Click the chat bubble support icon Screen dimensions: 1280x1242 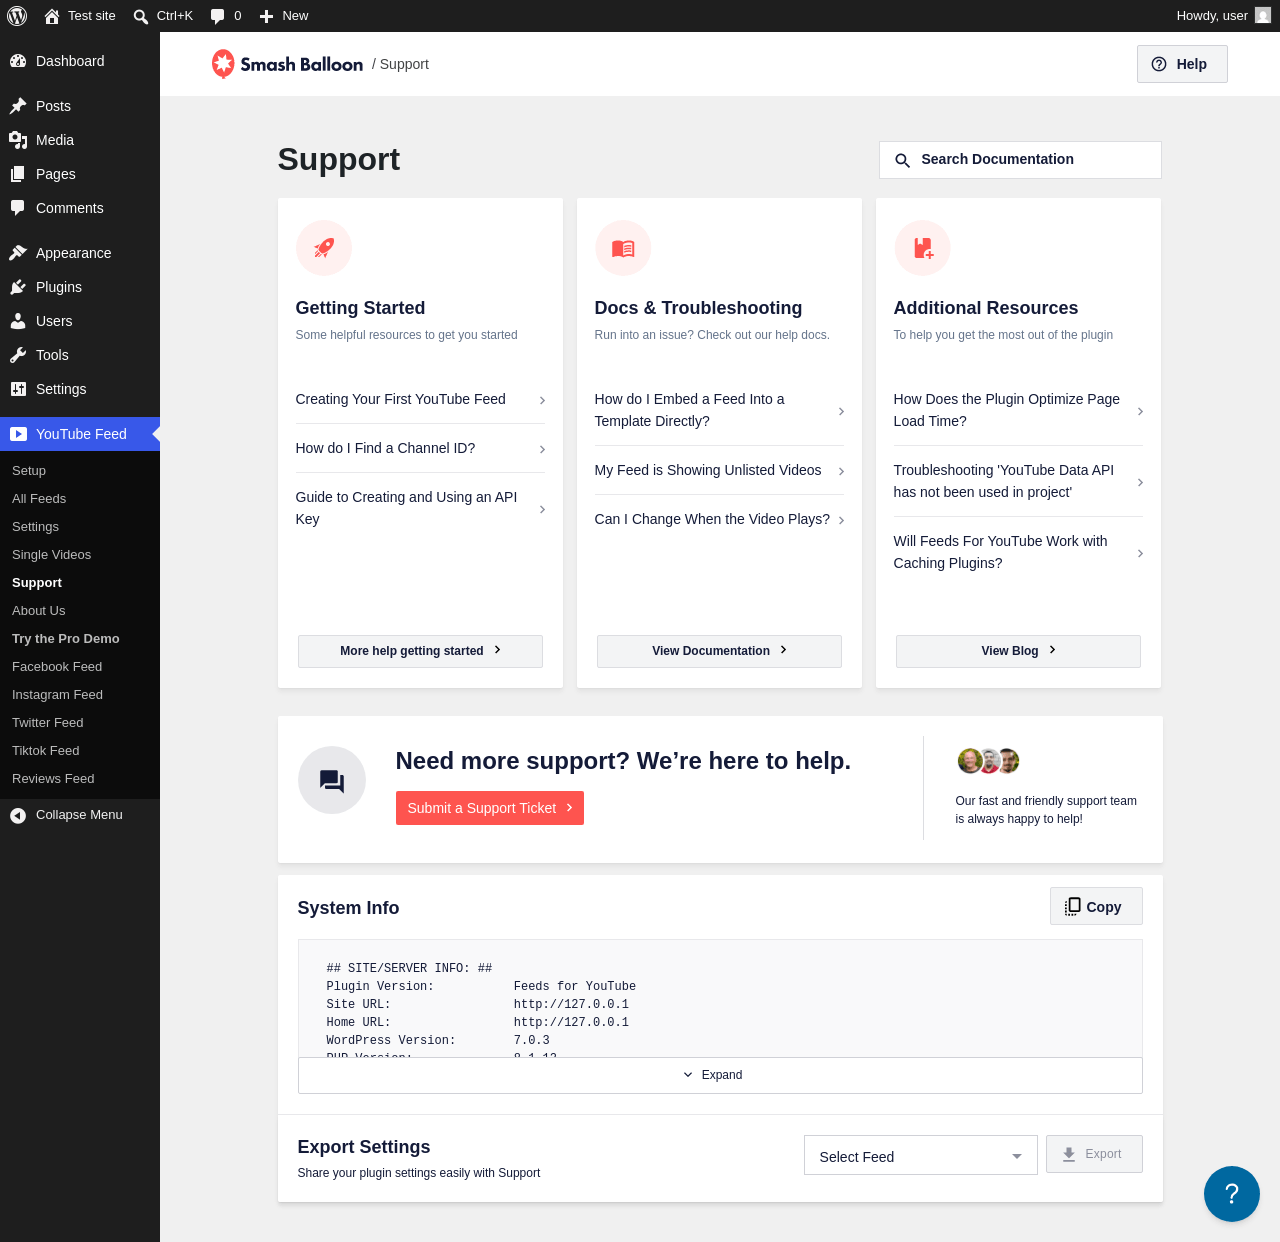[332, 780]
